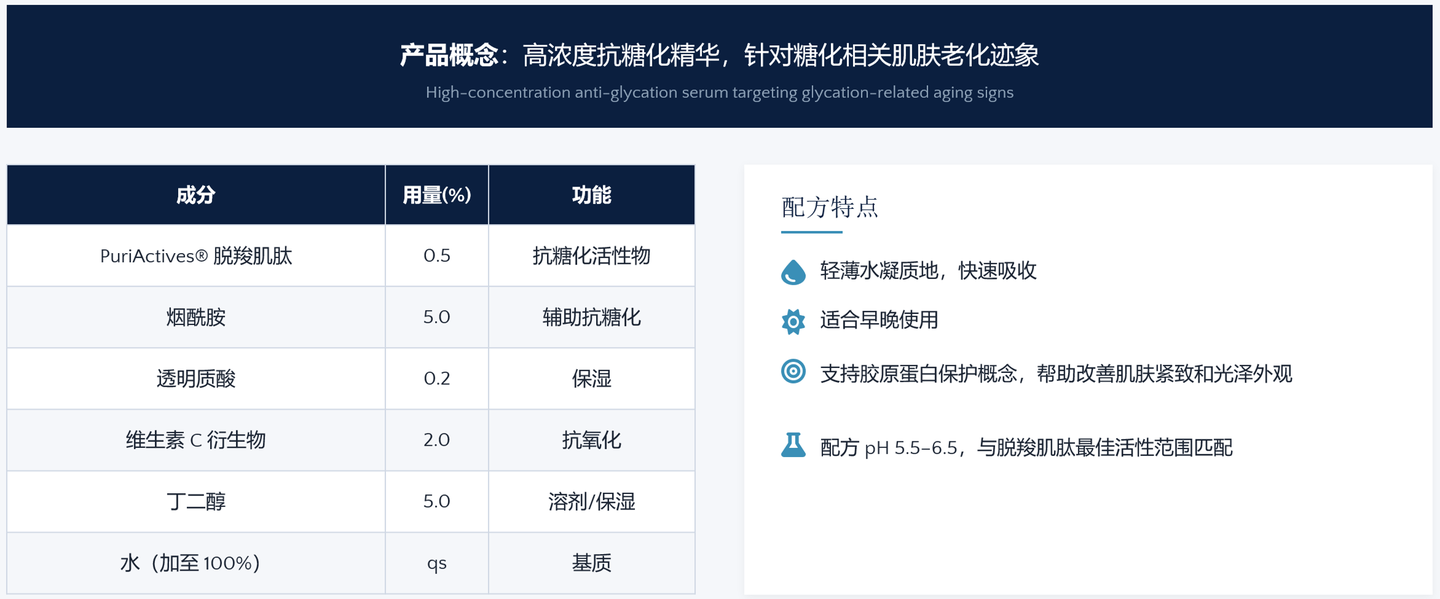Select the 烟酰胺 ingredient cell
The width and height of the screenshot is (1440, 599).
pos(196,317)
